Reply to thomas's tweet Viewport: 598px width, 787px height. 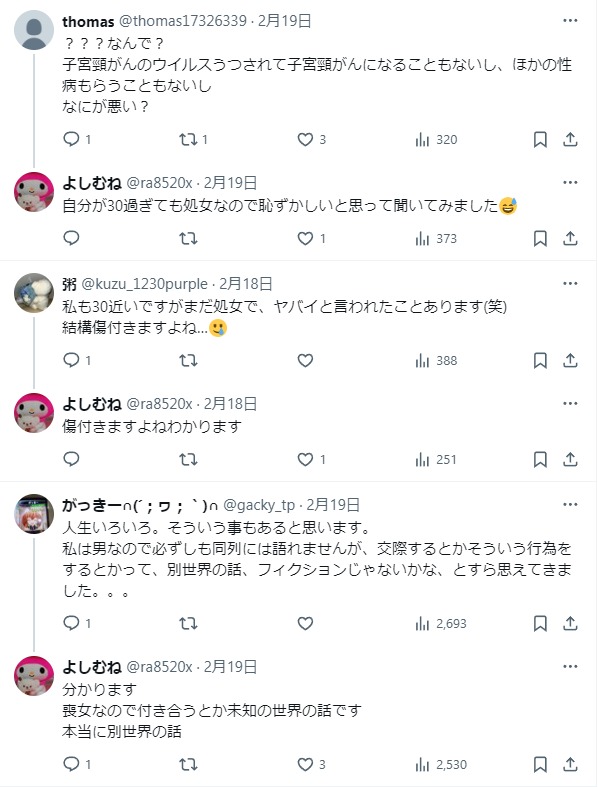(x=77, y=139)
